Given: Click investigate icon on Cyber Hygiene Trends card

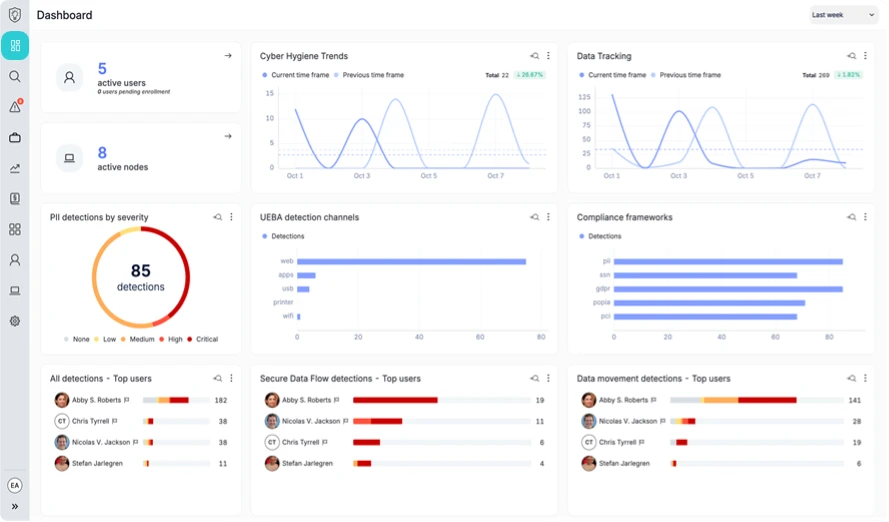Looking at the screenshot, I should click(534, 56).
